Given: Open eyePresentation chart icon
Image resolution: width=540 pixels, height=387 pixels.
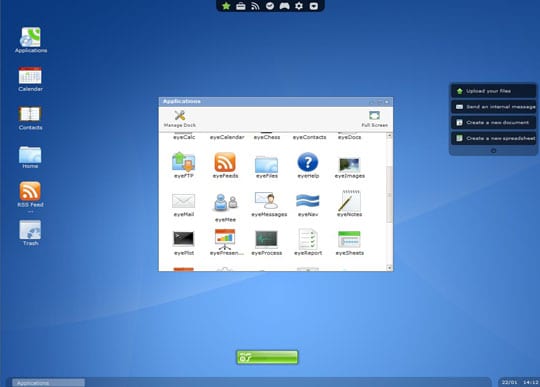Looking at the screenshot, I should click(225, 239).
